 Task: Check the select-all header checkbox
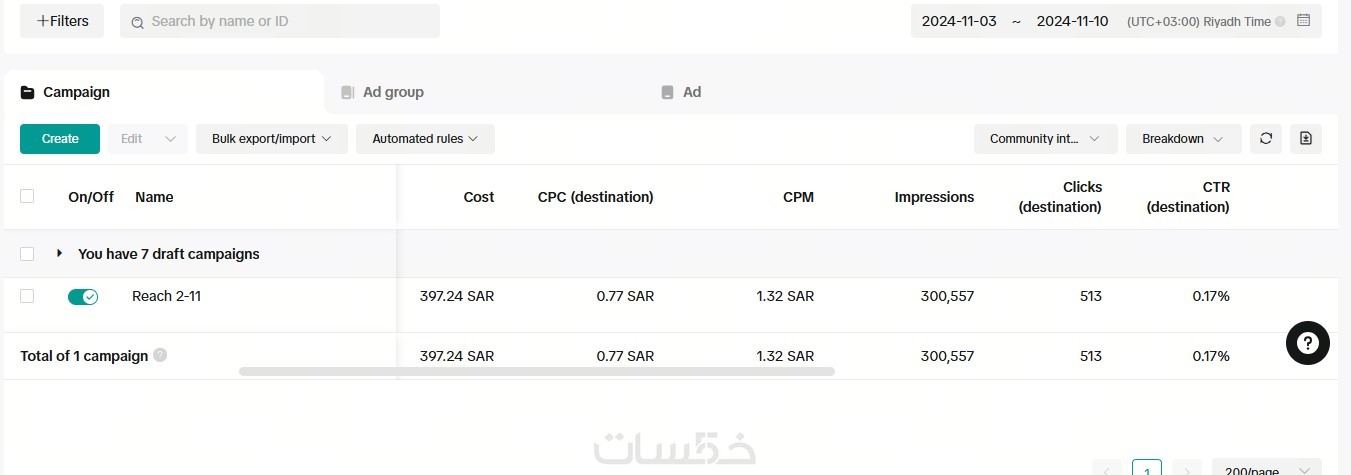click(27, 197)
